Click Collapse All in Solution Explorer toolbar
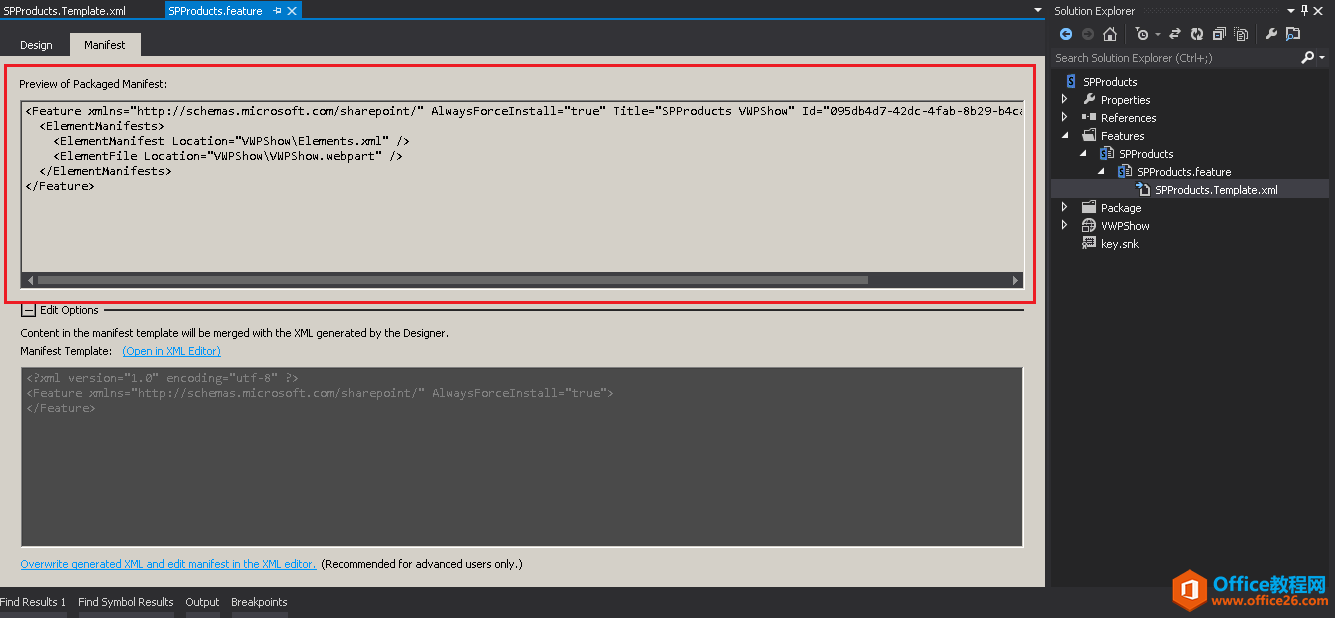 [x=1218, y=33]
